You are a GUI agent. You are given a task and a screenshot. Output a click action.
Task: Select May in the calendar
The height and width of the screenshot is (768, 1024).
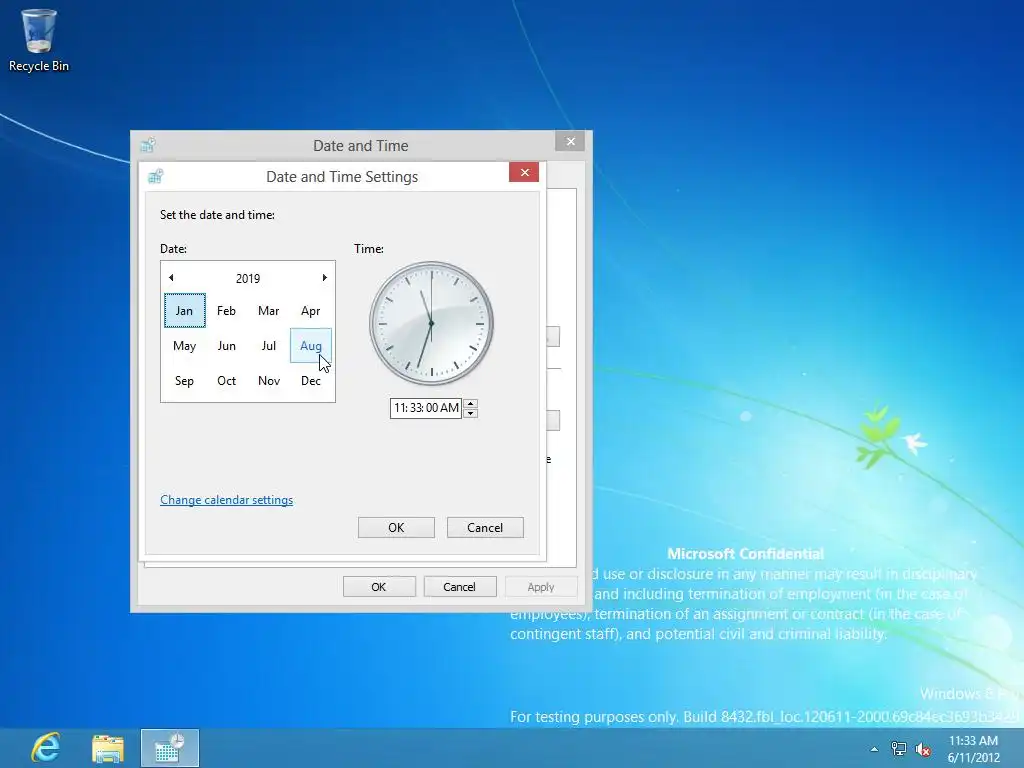[184, 345]
